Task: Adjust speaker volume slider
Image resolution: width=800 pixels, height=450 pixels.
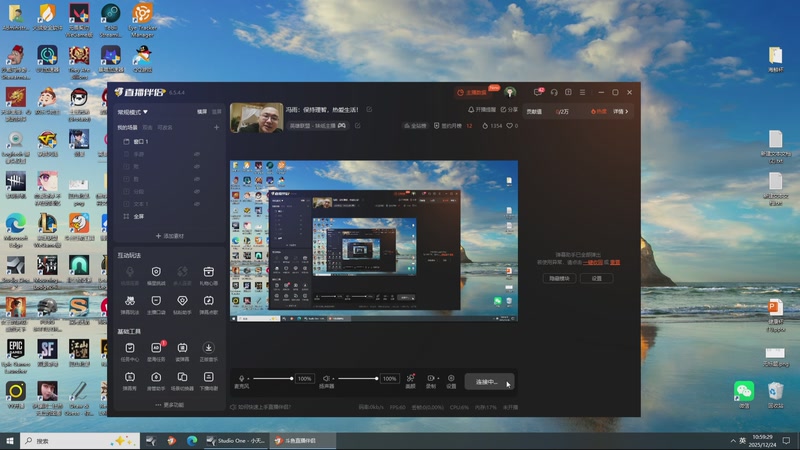Action: coord(358,379)
